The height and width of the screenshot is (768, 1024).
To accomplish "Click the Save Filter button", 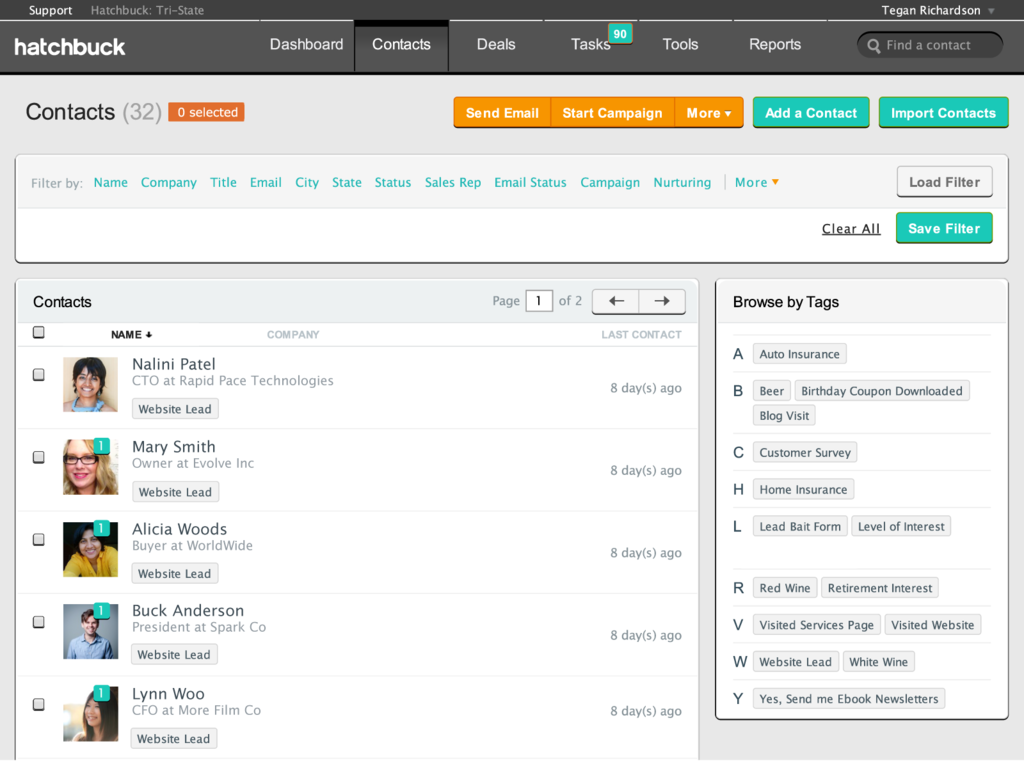I will [x=944, y=229].
